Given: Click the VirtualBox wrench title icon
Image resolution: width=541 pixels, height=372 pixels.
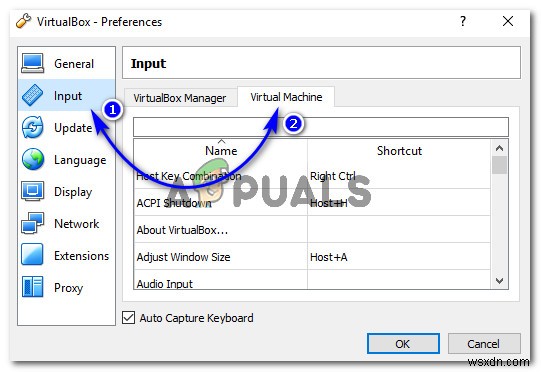Looking at the screenshot, I should coord(23,21).
